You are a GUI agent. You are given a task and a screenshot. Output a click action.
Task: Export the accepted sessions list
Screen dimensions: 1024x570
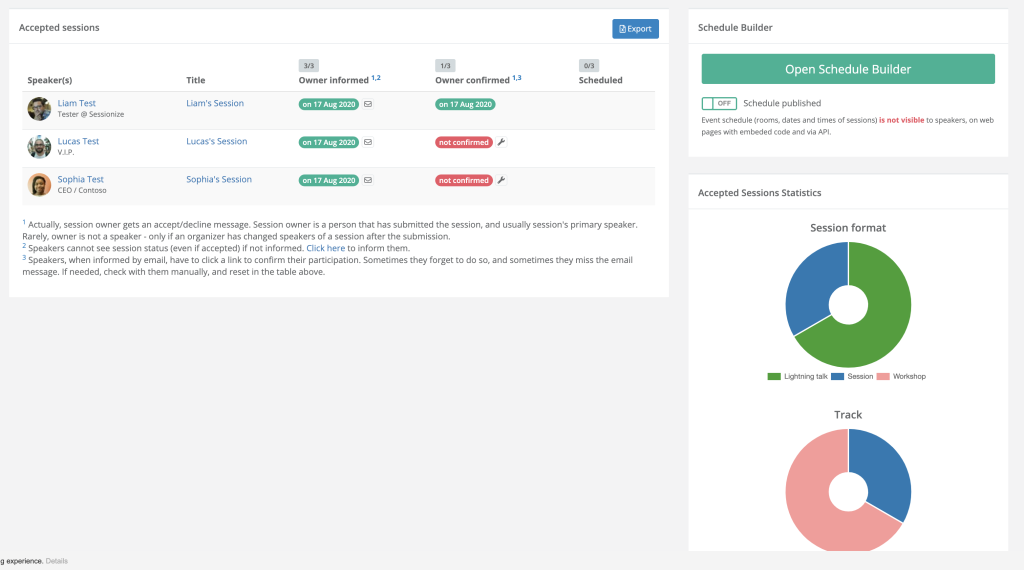click(635, 28)
